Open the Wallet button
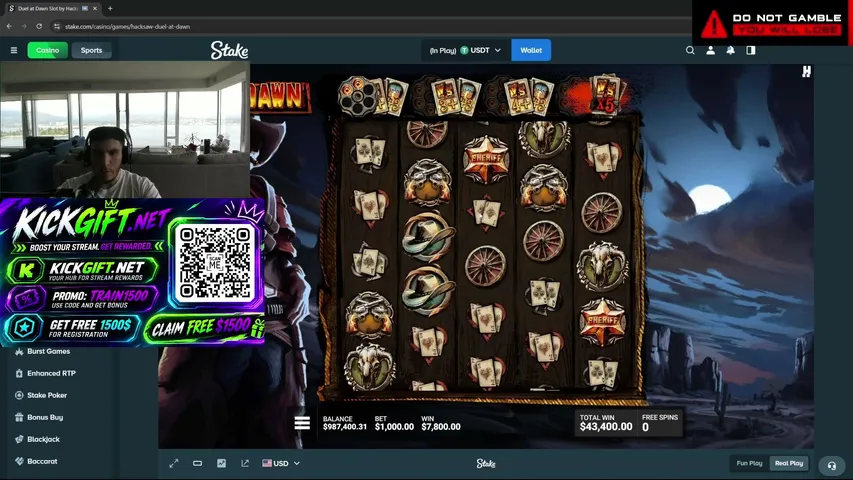 click(x=531, y=50)
